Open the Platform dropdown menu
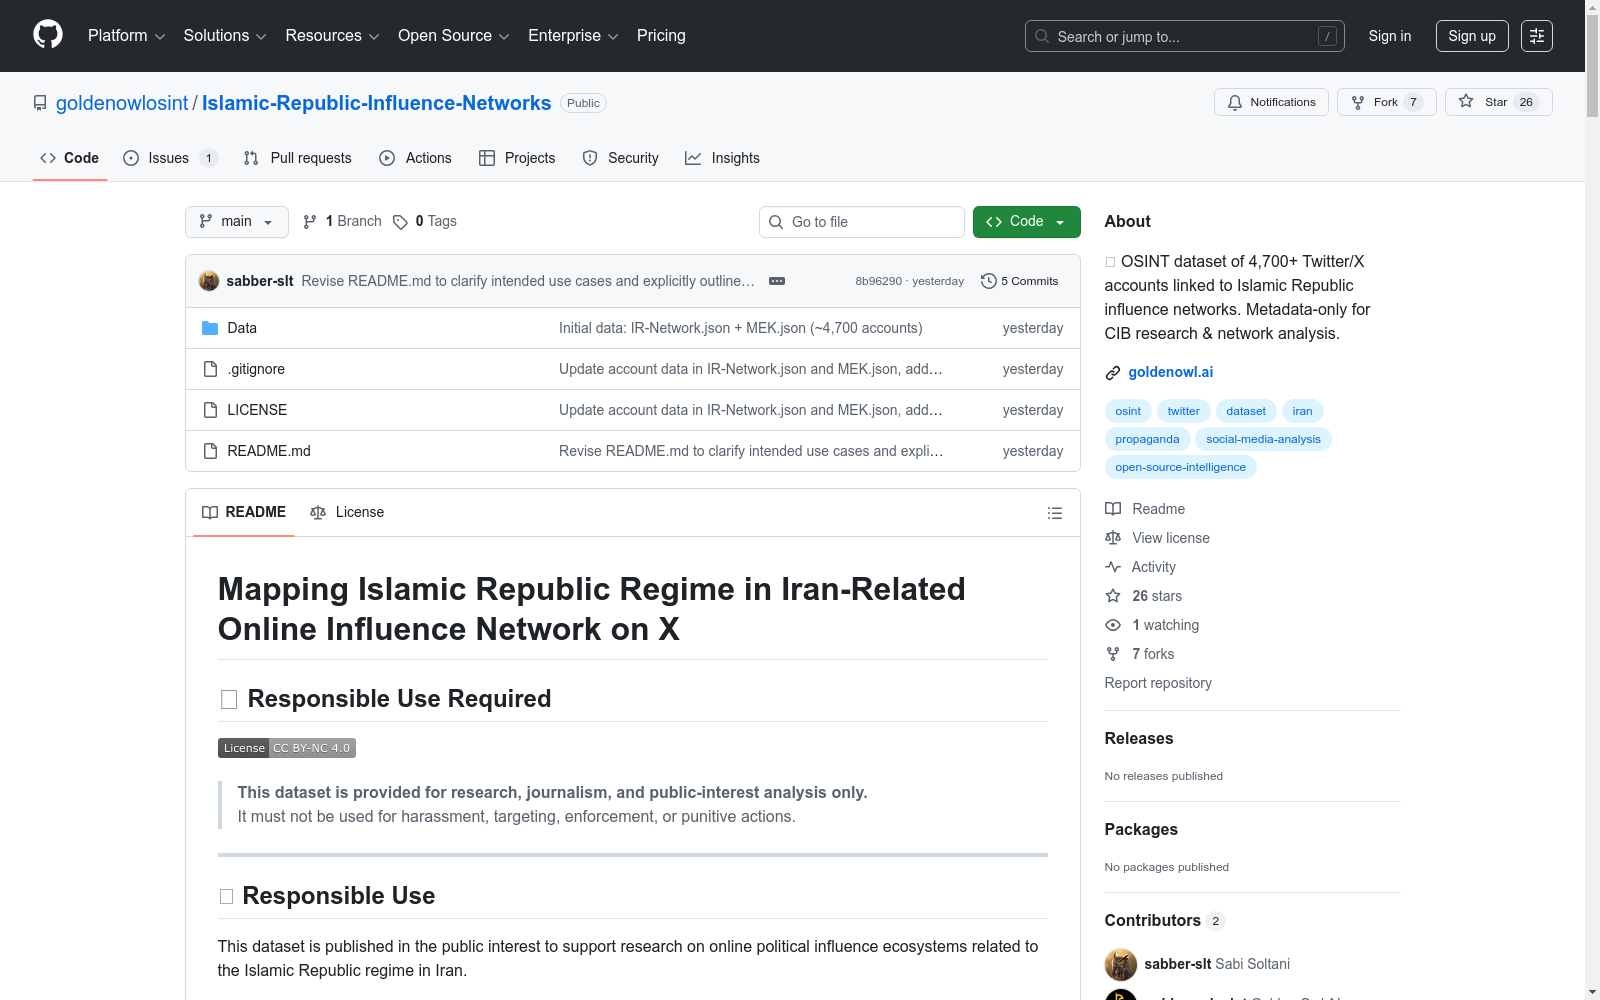This screenshot has height=1000, width=1600. 126,36
